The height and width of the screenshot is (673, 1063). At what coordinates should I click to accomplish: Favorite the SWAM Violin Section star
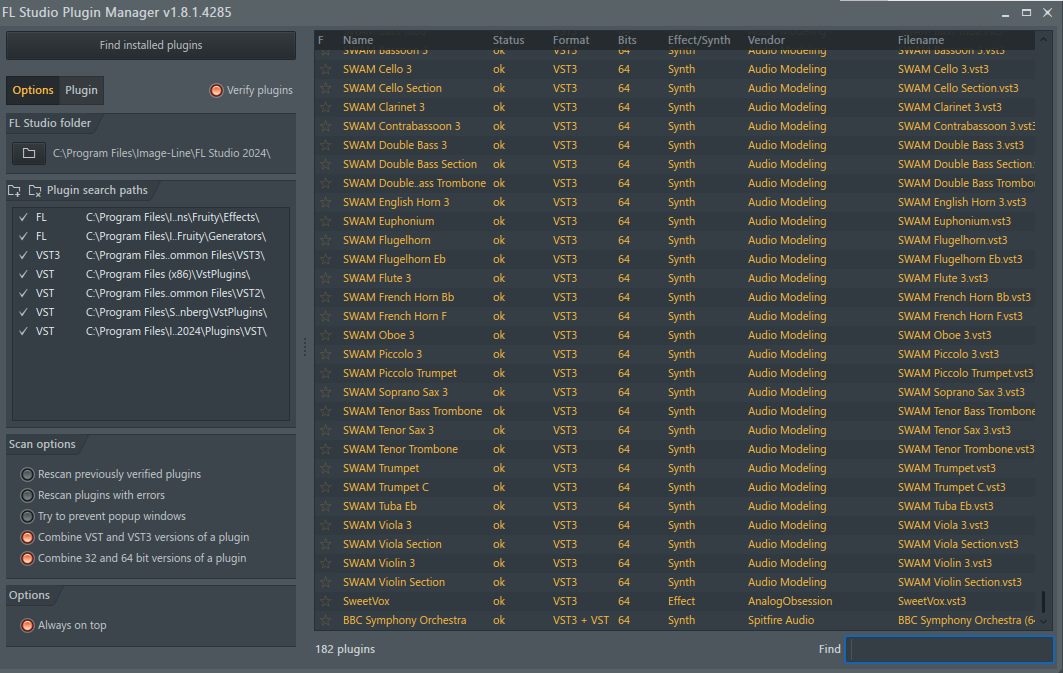(326, 582)
